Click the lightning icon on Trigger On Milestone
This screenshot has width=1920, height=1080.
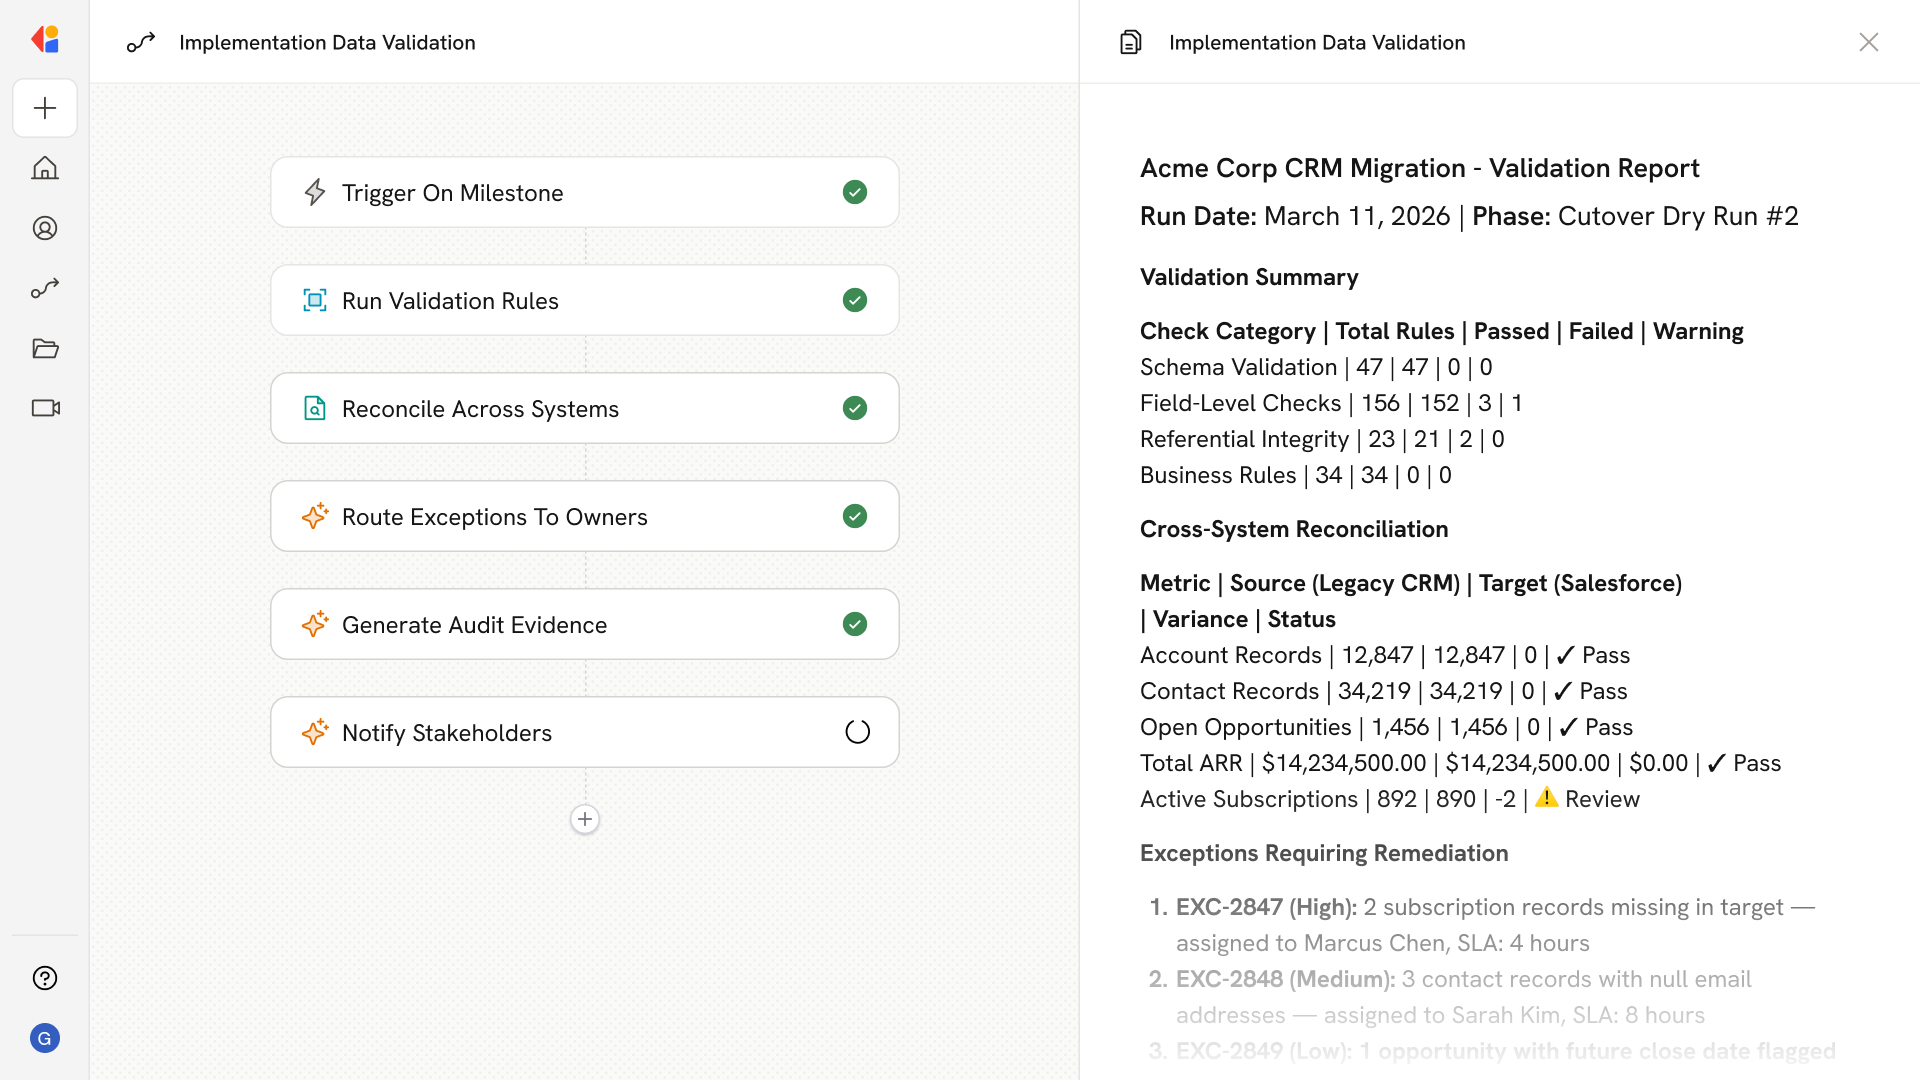(x=315, y=192)
